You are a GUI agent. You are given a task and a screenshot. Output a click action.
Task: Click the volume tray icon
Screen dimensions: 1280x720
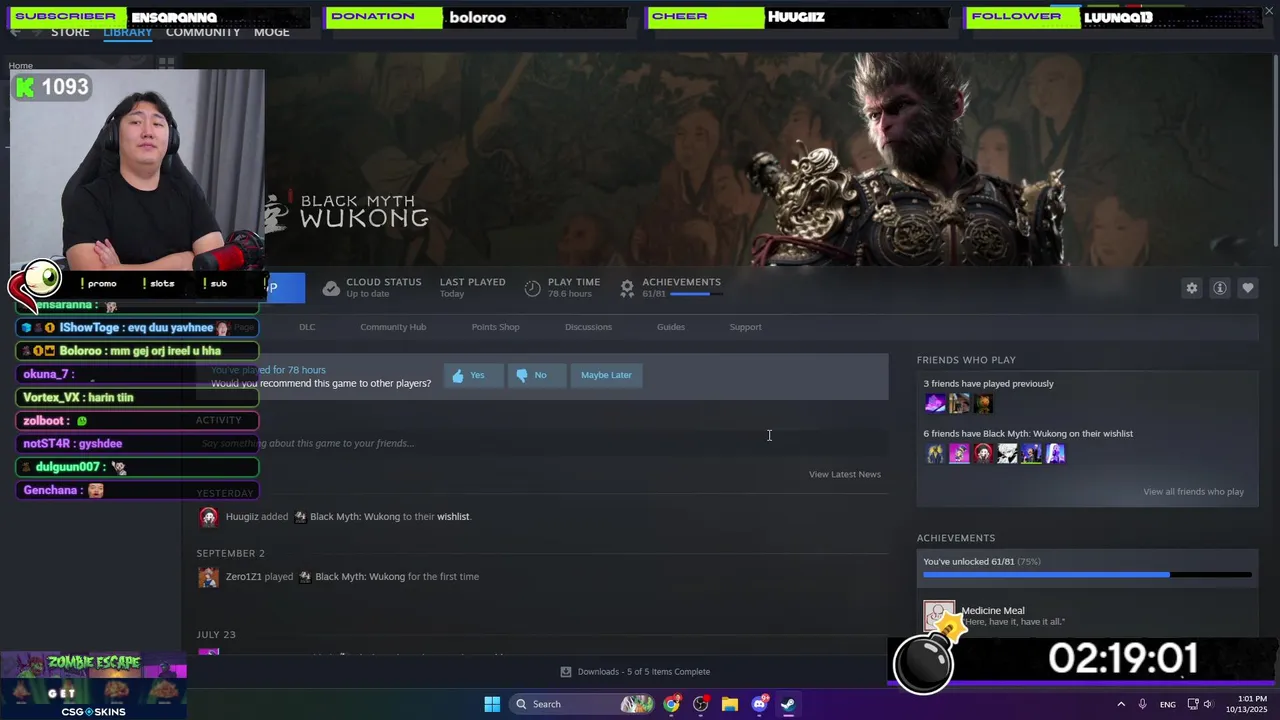[1208, 704]
